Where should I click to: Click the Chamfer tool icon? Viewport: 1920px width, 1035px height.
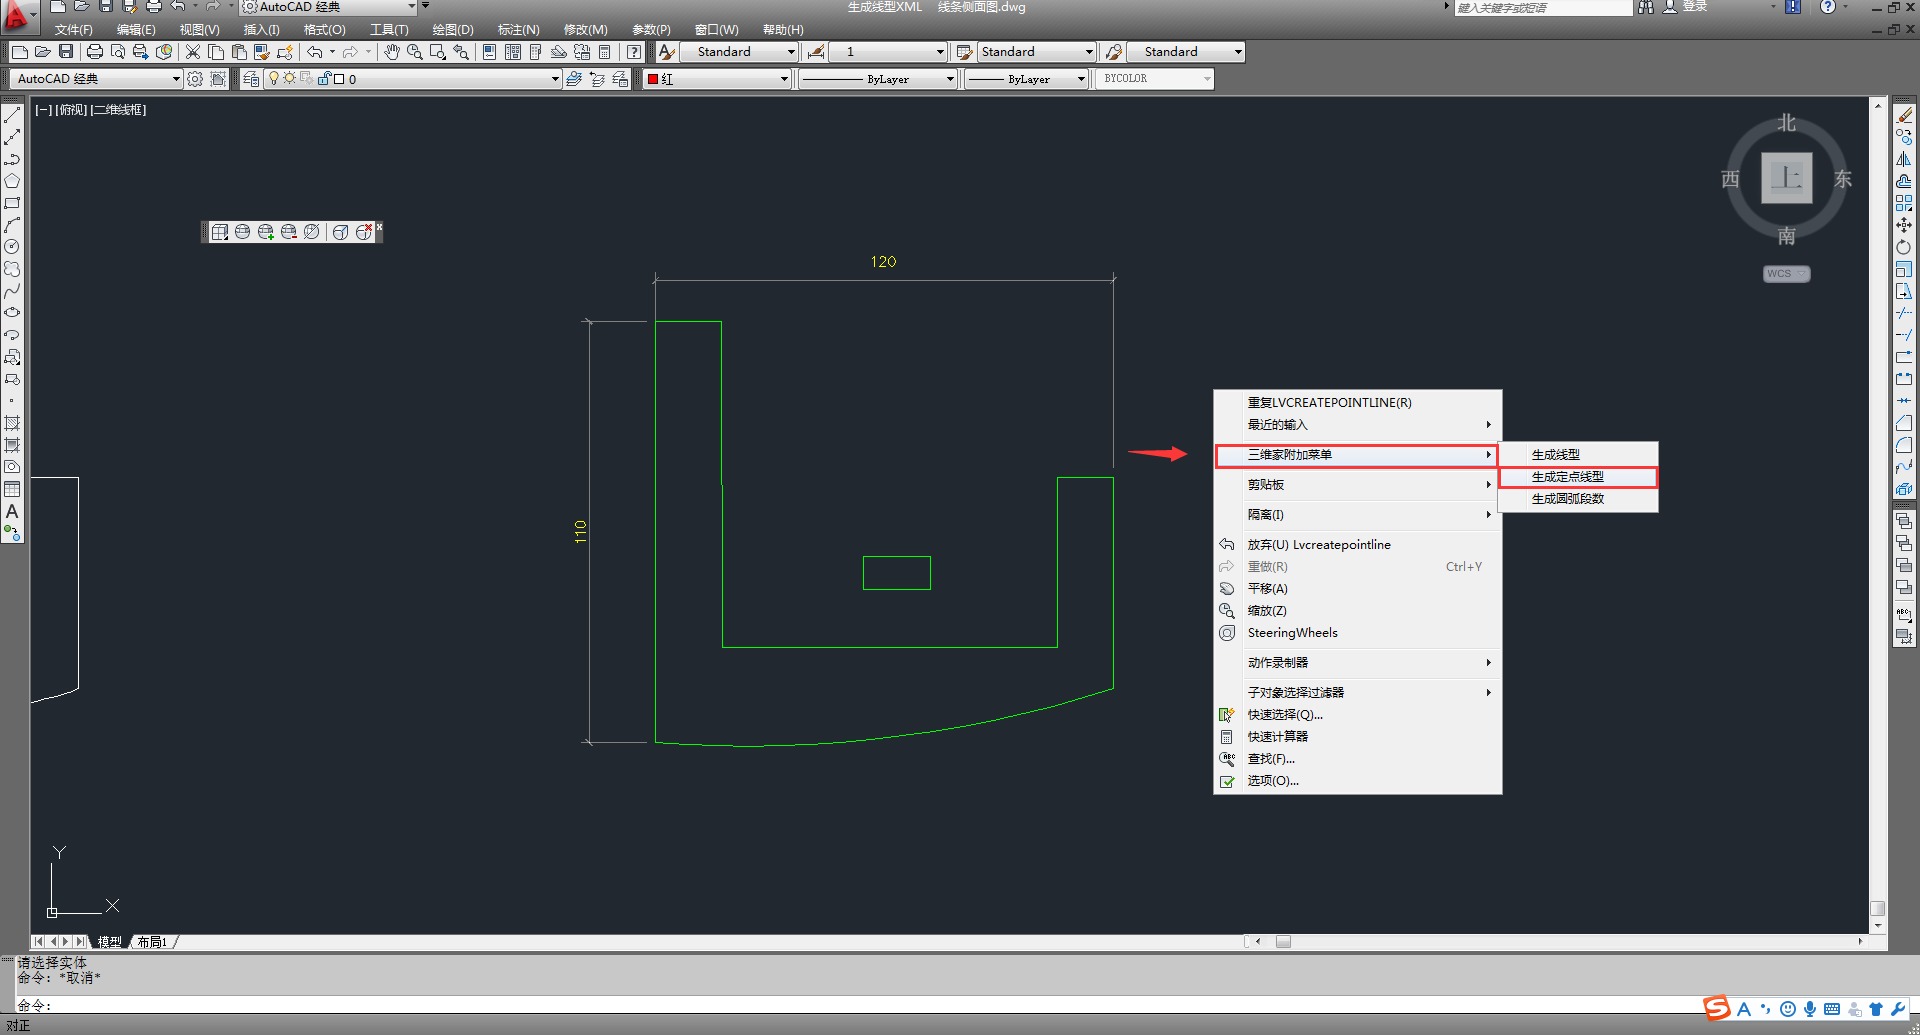coord(1904,423)
